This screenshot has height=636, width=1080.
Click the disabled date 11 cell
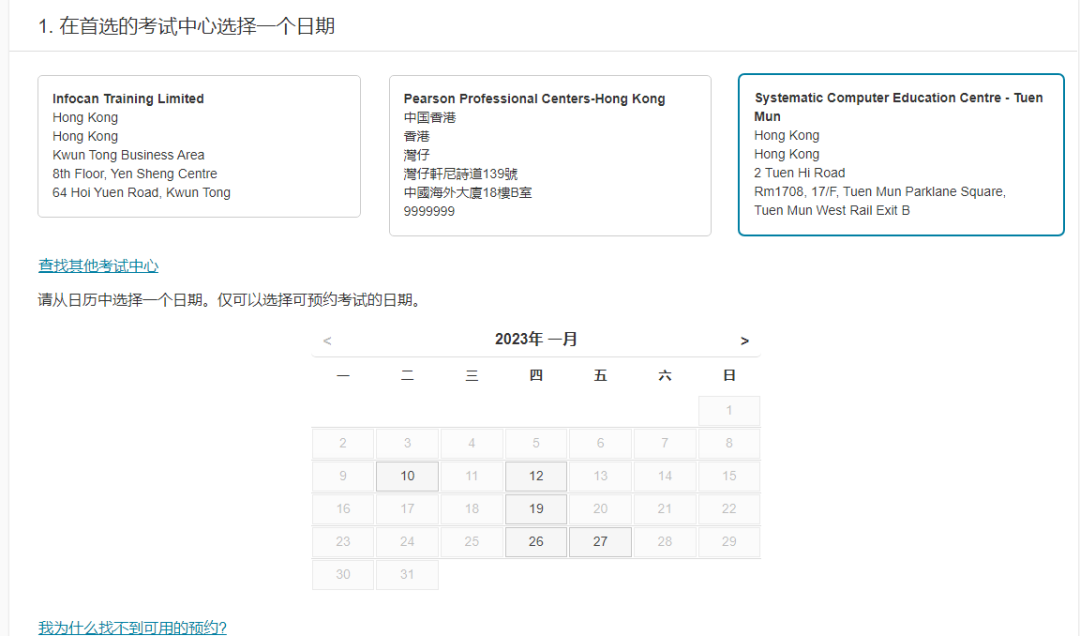tap(472, 476)
